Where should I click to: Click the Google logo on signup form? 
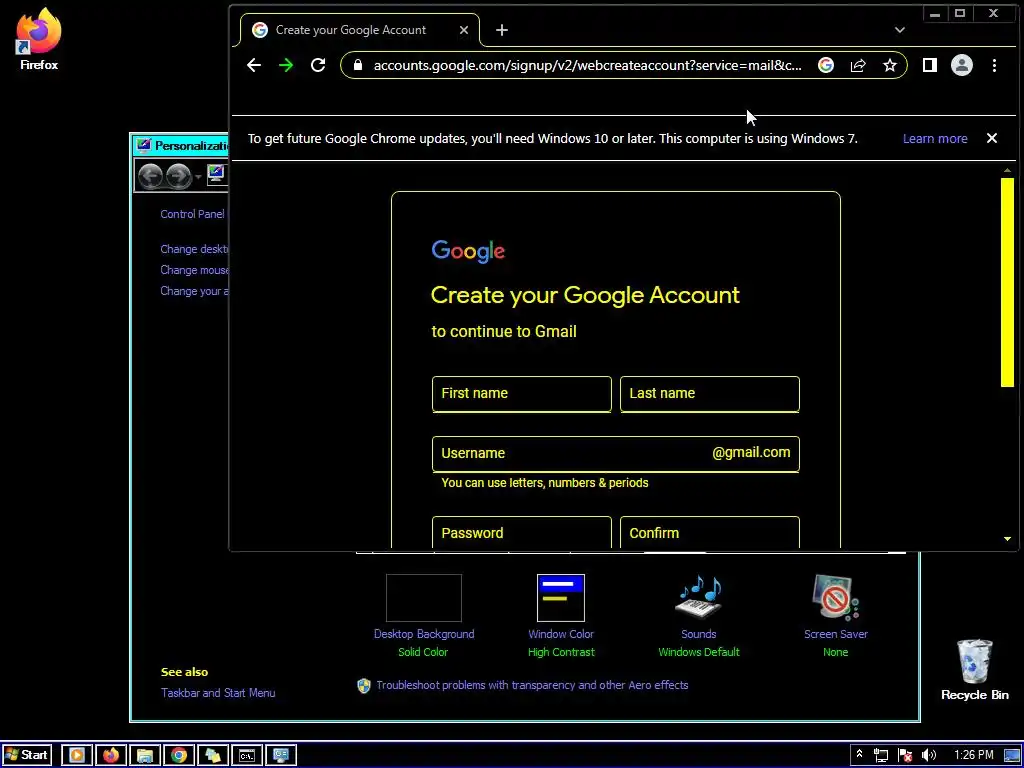(x=468, y=251)
